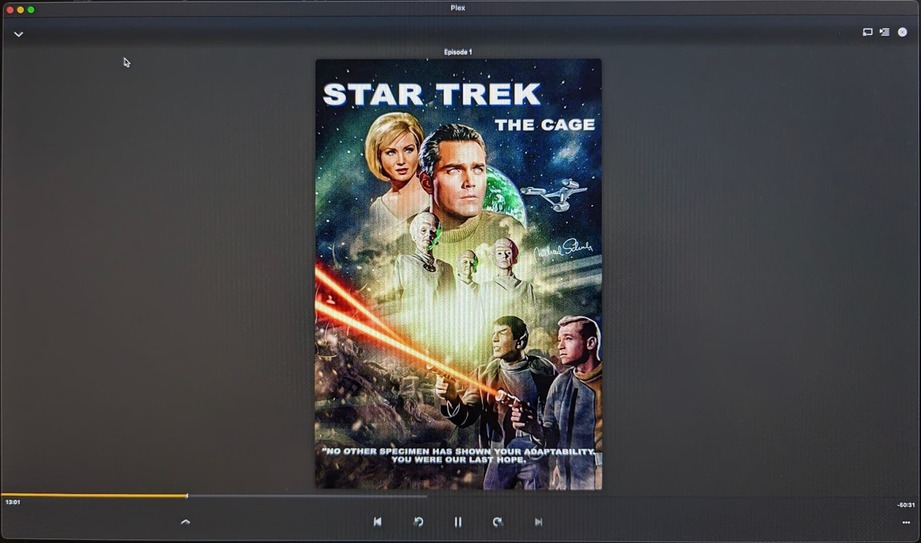This screenshot has height=543, width=921.
Task: Collapse the player with the top-left chevron
Action: coord(18,34)
